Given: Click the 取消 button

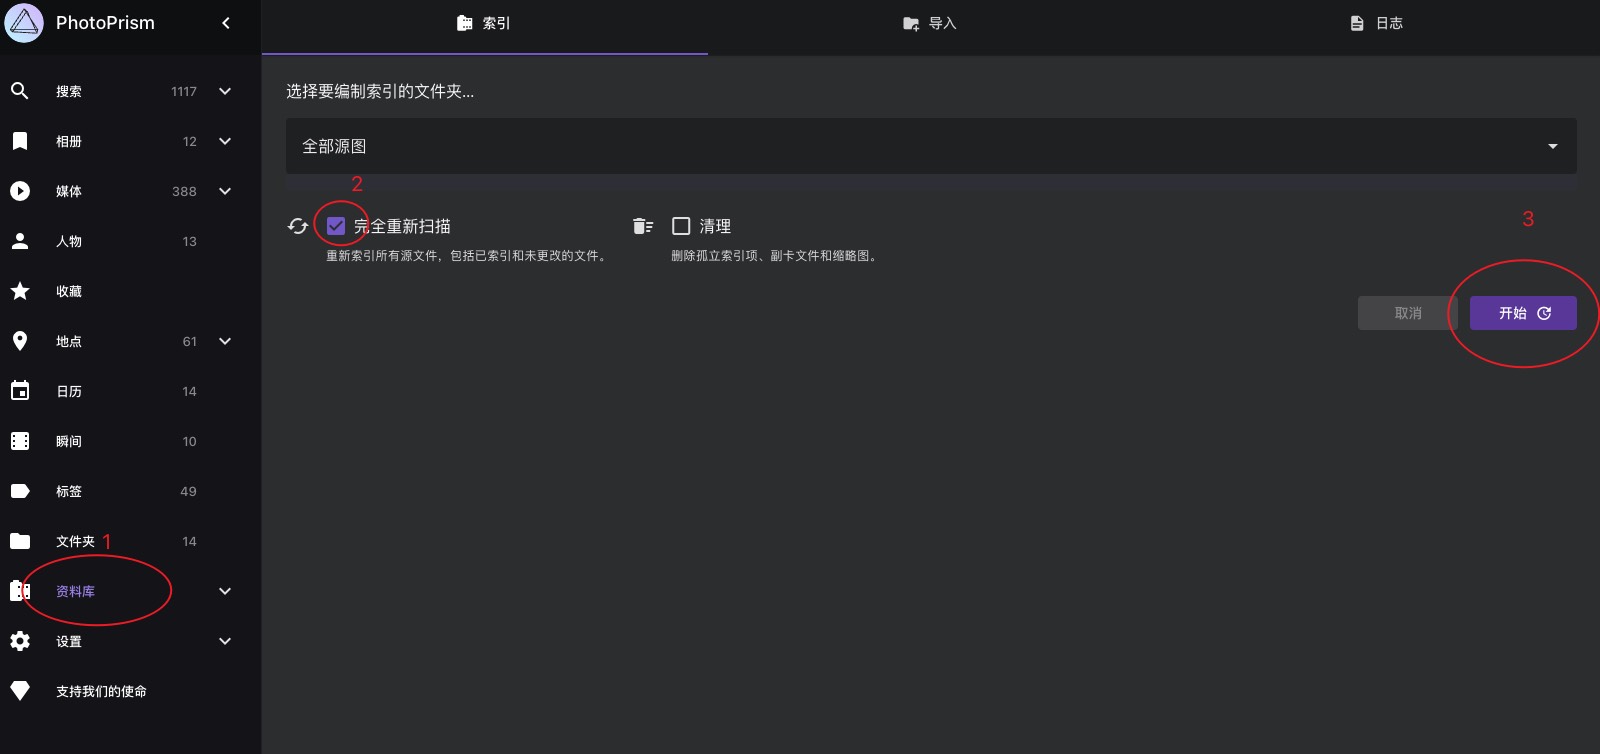Looking at the screenshot, I should [1408, 313].
